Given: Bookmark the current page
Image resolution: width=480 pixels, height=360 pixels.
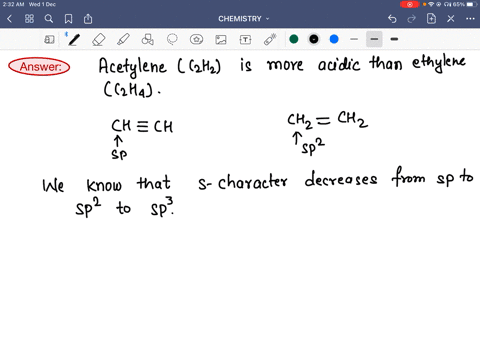Looking at the screenshot, I should (68, 19).
